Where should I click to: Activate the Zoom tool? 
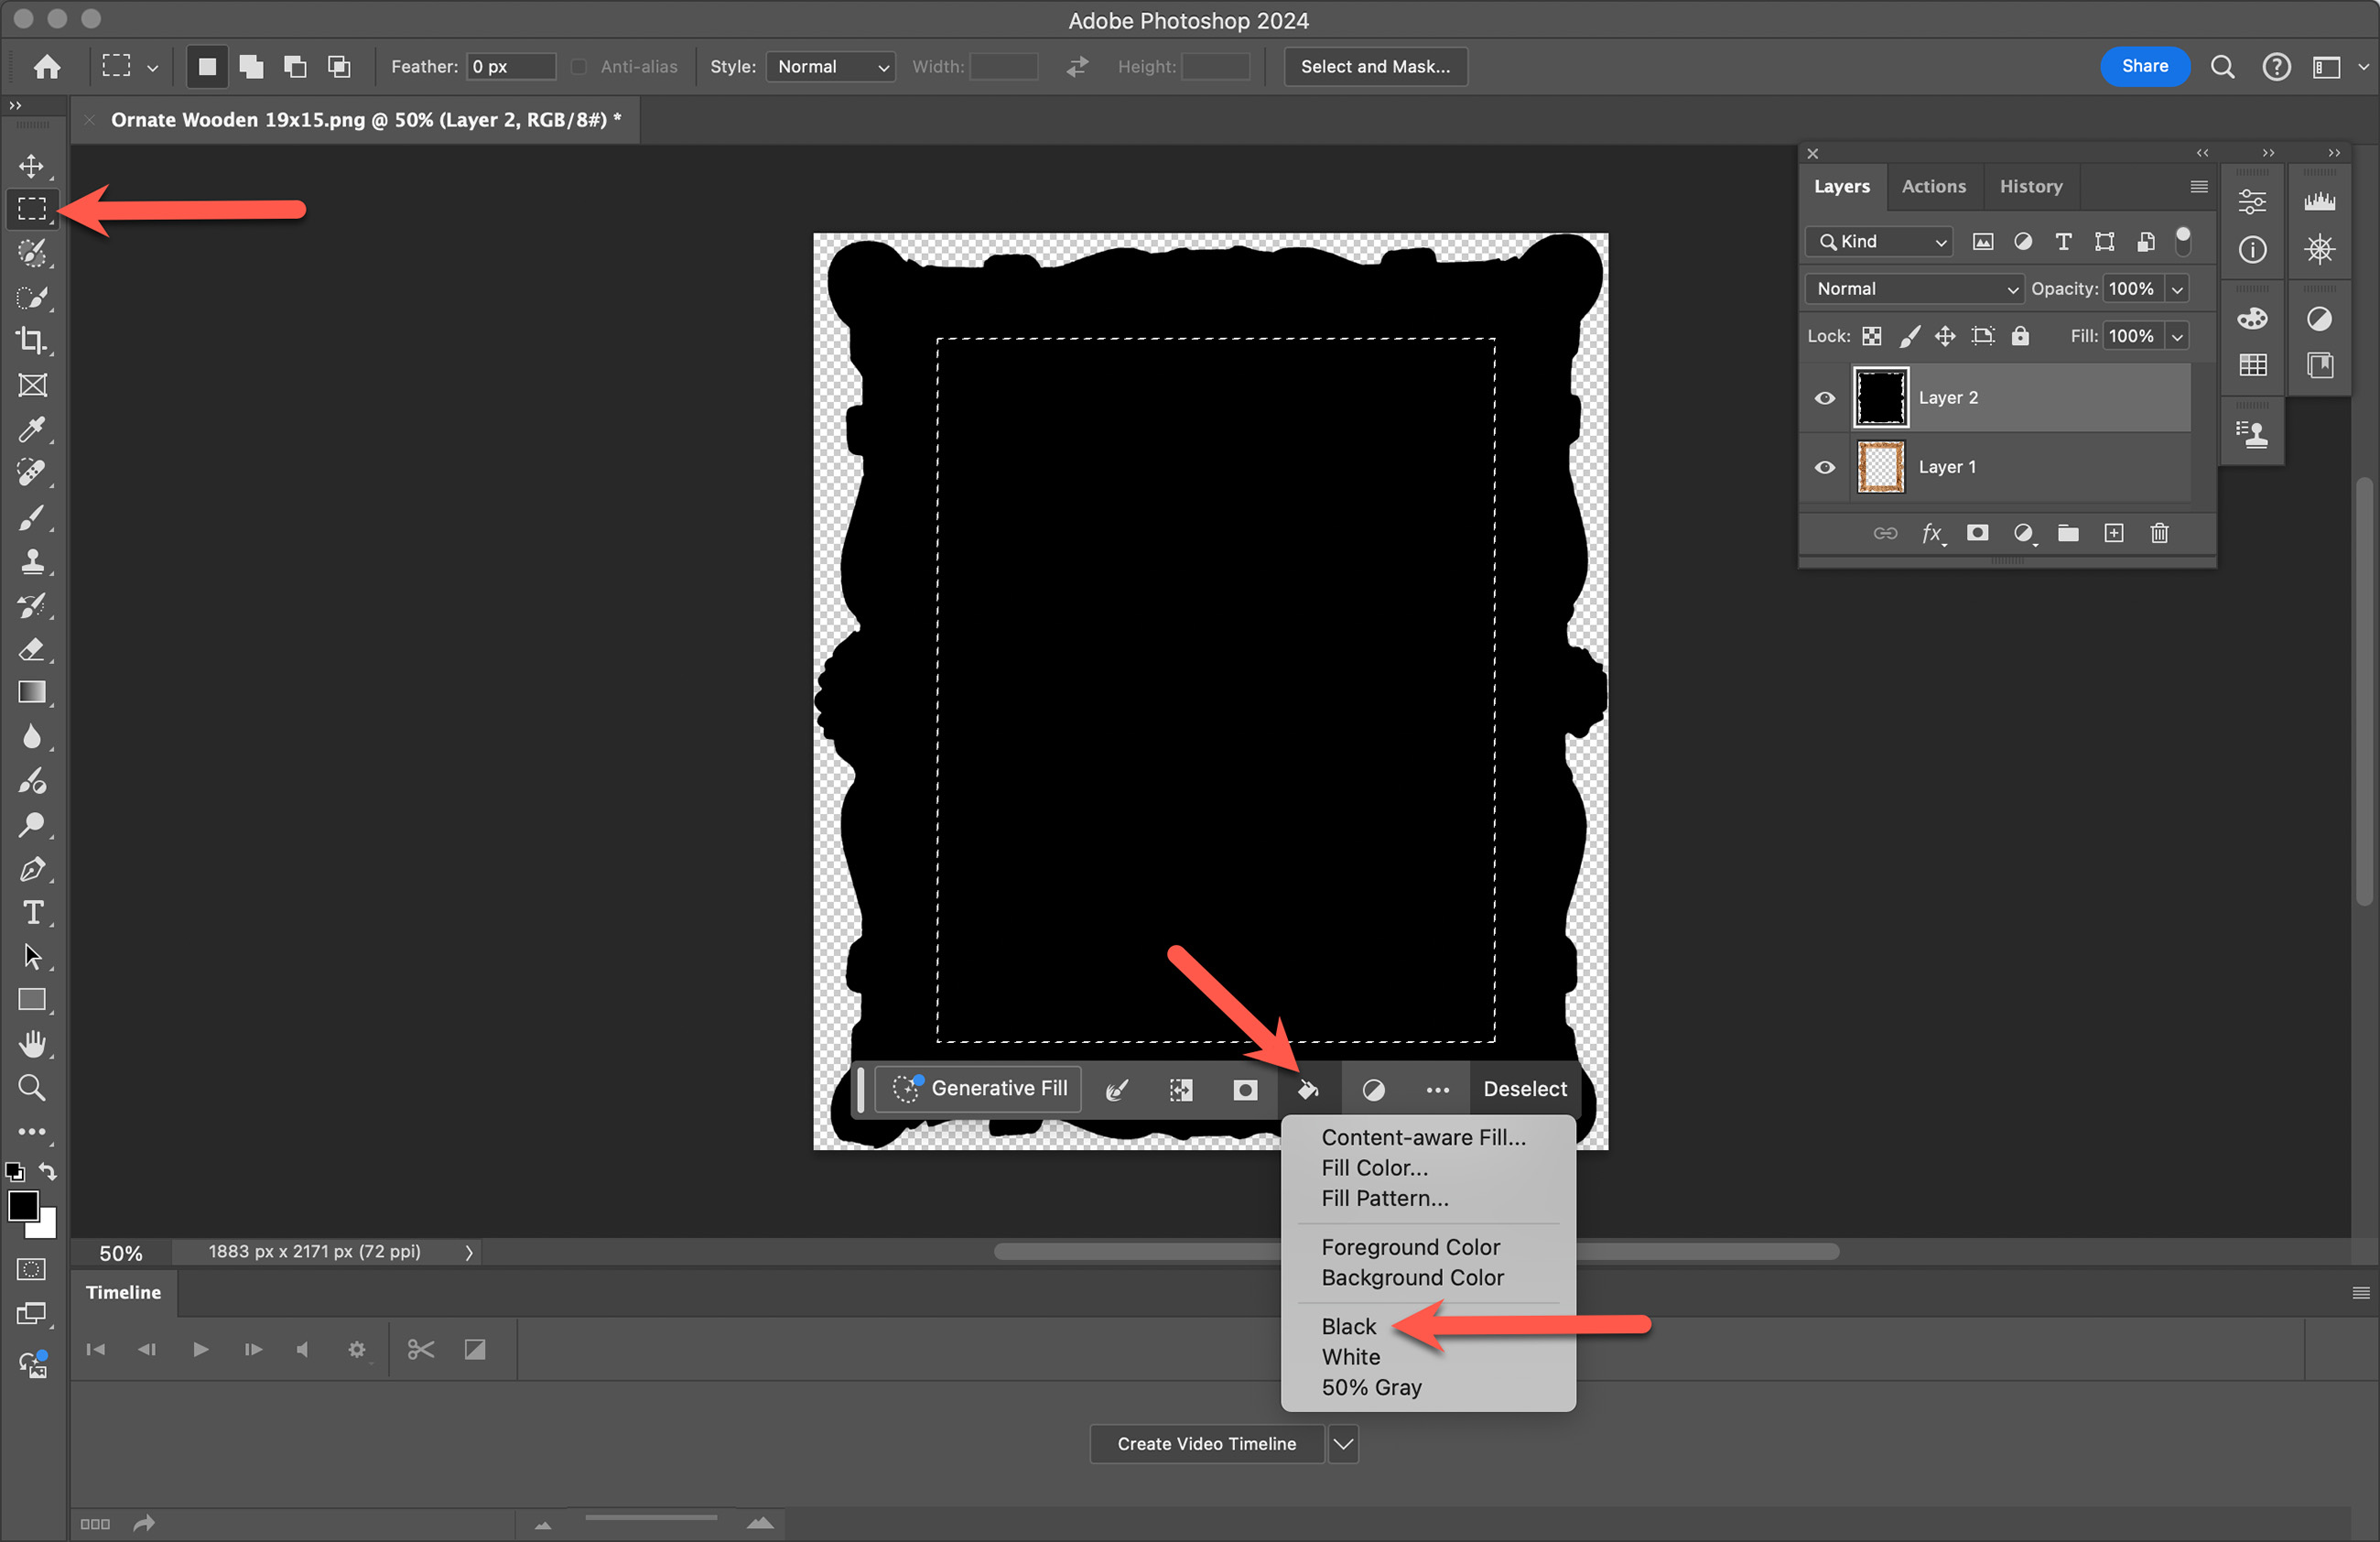tap(32, 1088)
